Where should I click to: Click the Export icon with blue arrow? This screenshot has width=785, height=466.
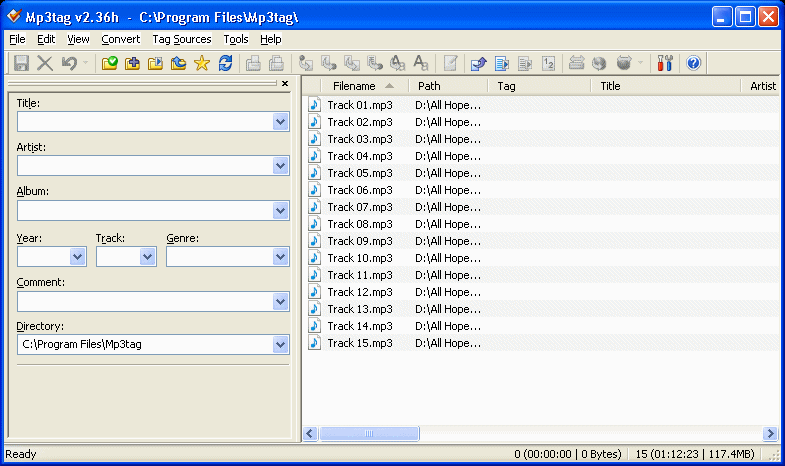[479, 63]
